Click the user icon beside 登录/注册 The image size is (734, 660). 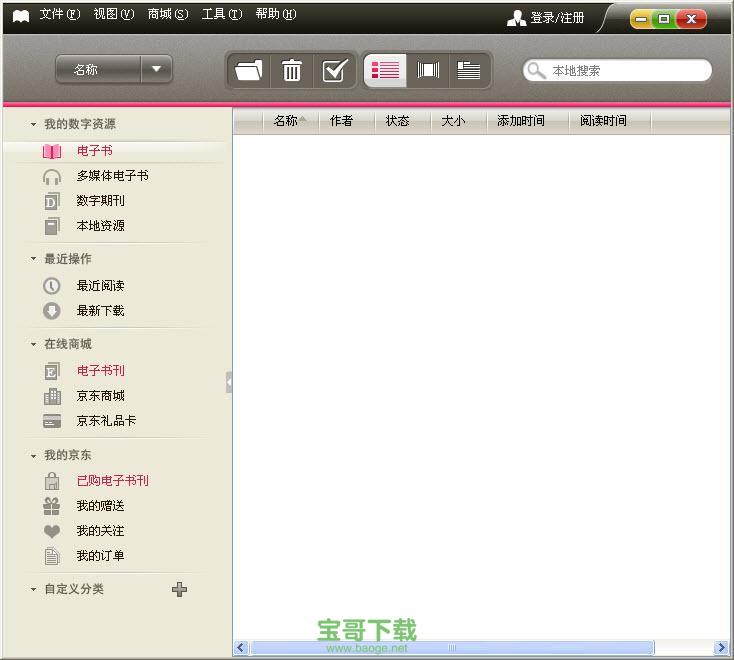(x=516, y=18)
